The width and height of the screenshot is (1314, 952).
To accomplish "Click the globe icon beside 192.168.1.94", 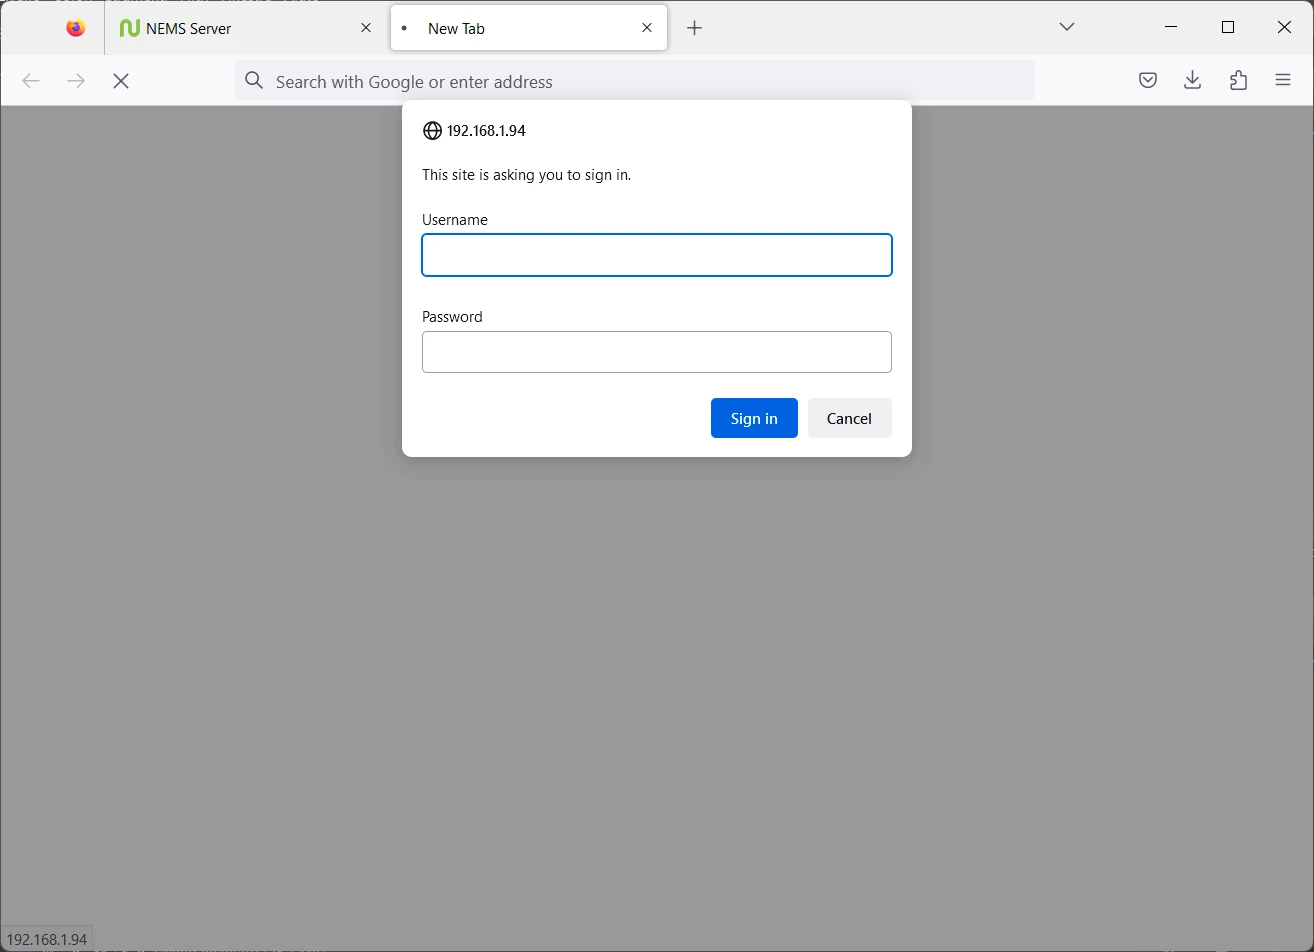I will (432, 131).
